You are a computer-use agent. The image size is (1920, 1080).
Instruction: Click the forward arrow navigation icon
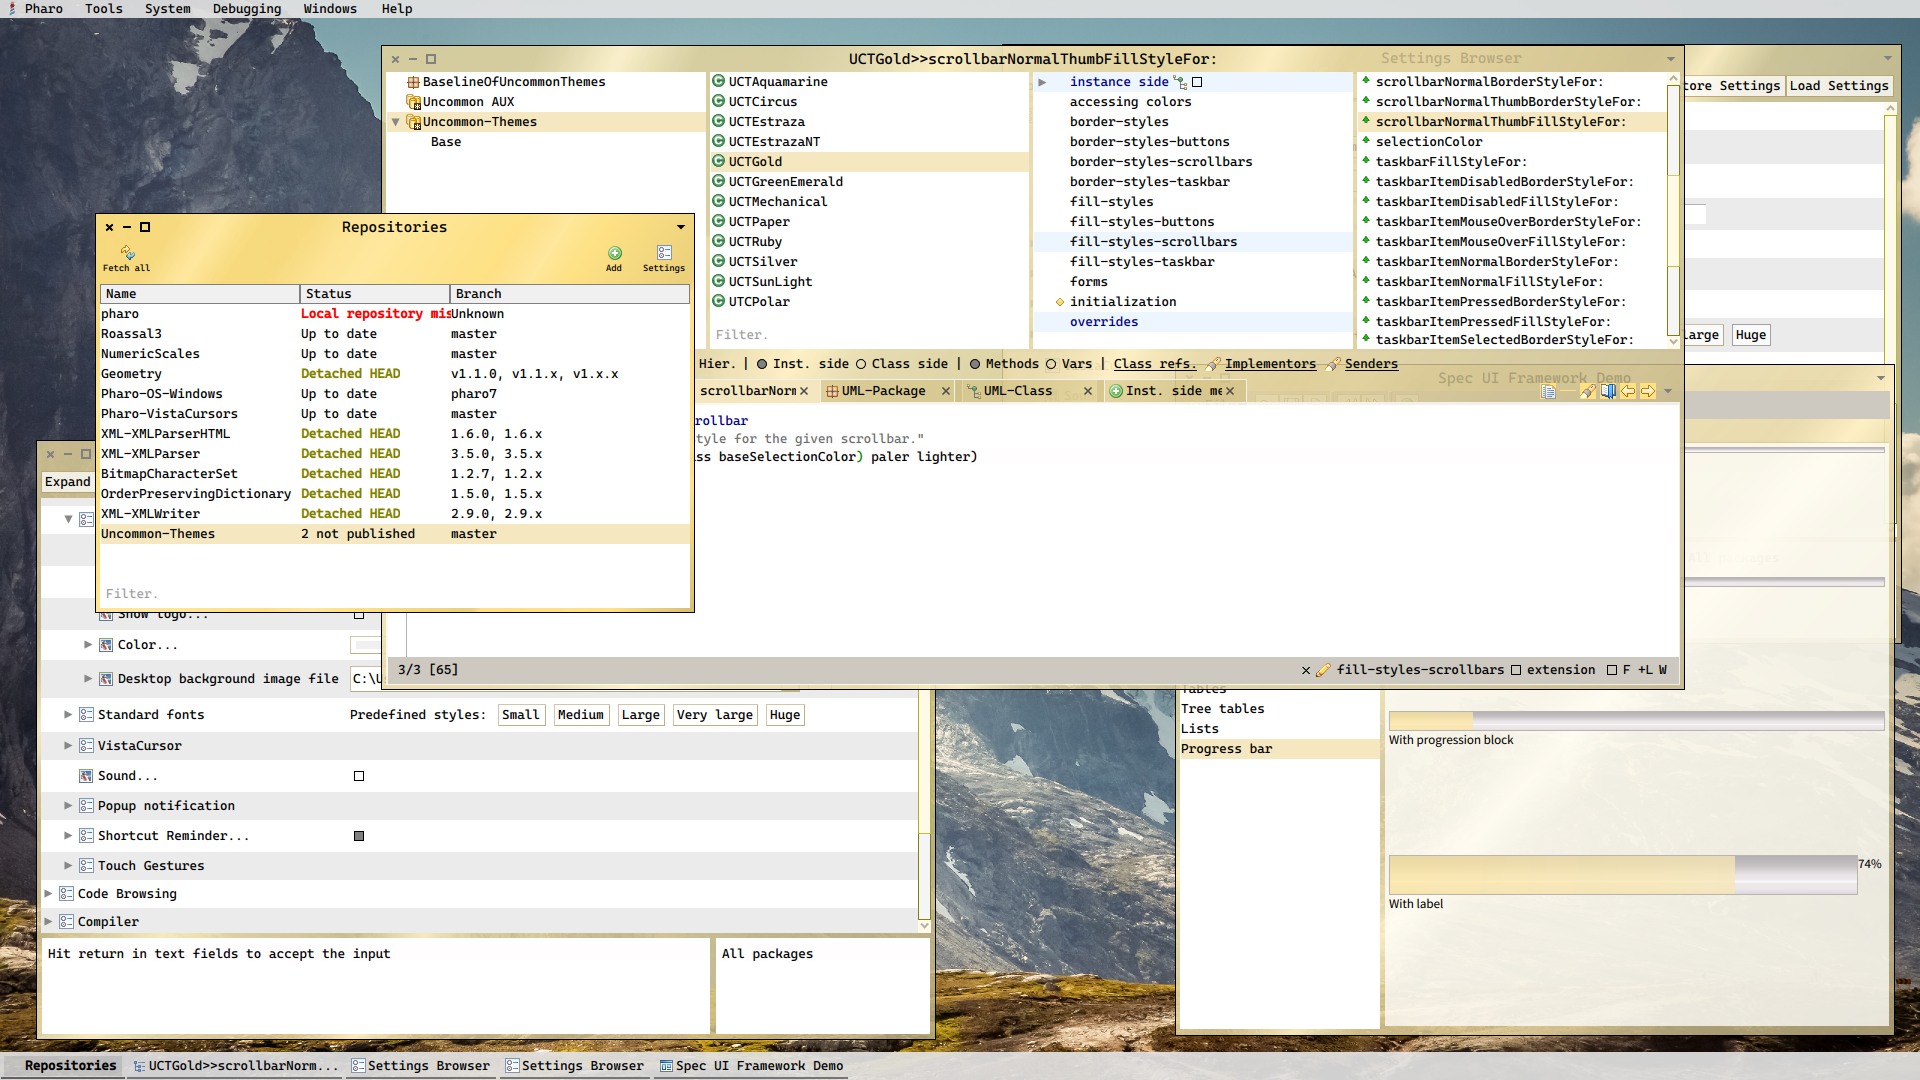(1647, 391)
